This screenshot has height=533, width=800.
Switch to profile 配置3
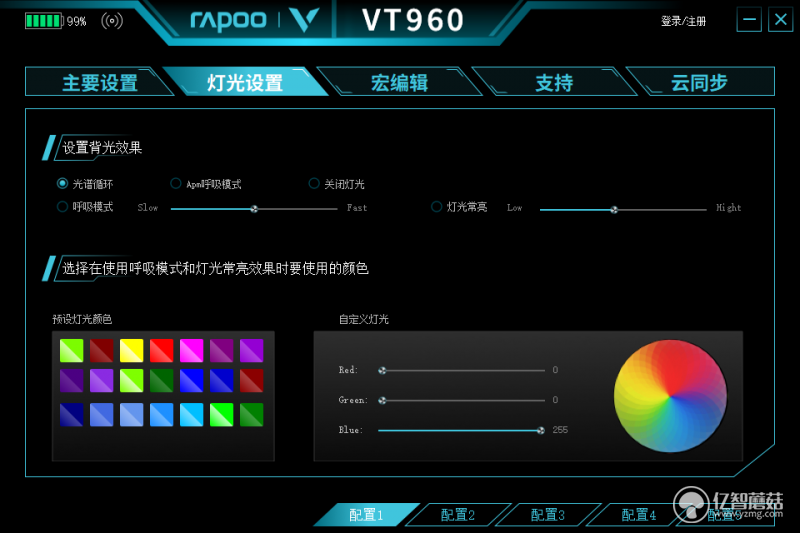point(548,514)
